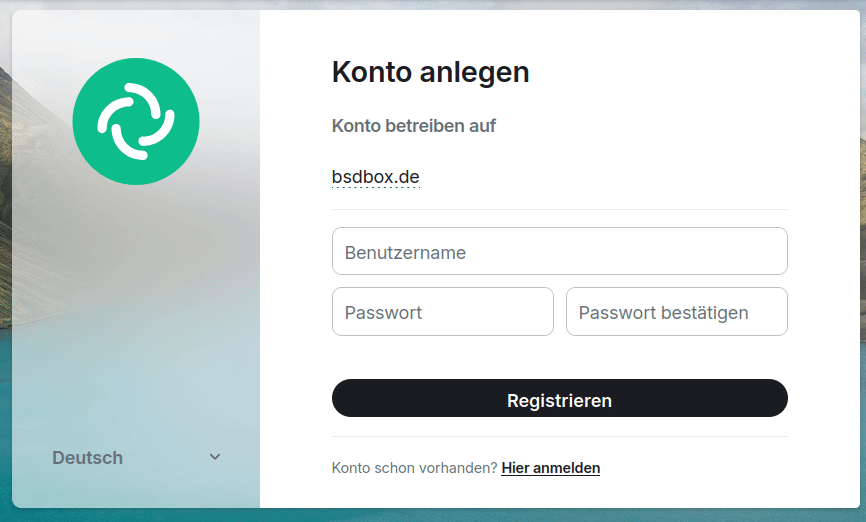866x522 pixels.
Task: Follow the Hier anmelden link
Action: [550, 468]
